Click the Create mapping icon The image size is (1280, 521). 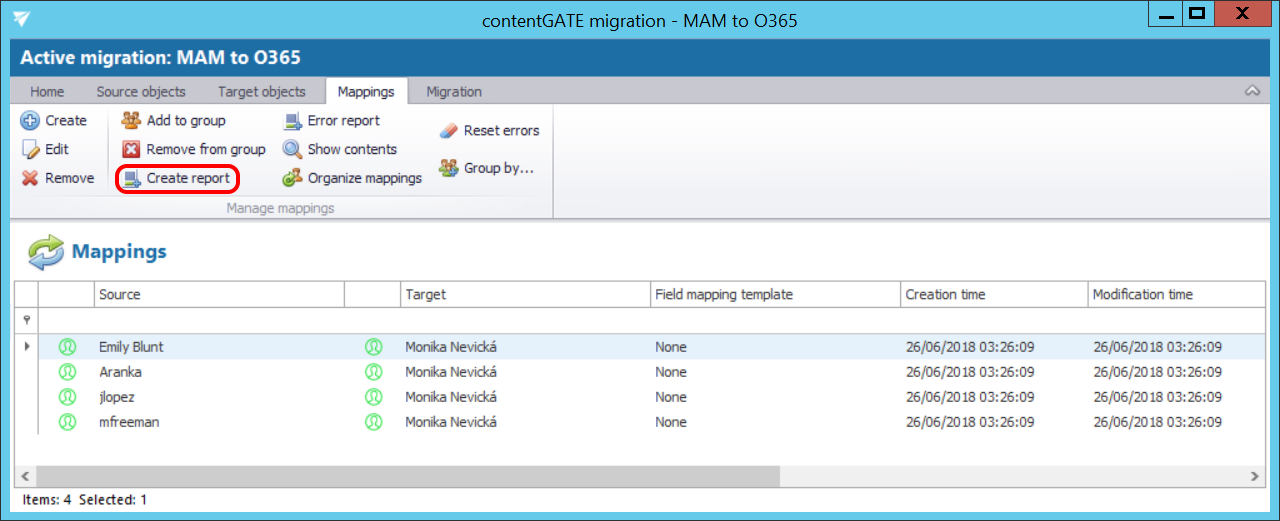point(31,120)
